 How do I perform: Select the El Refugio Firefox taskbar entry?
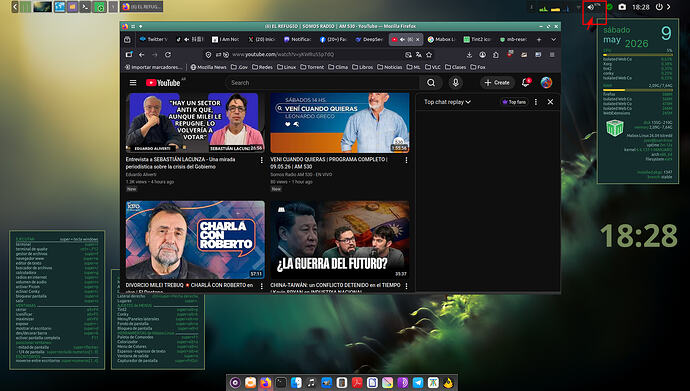[142, 7]
